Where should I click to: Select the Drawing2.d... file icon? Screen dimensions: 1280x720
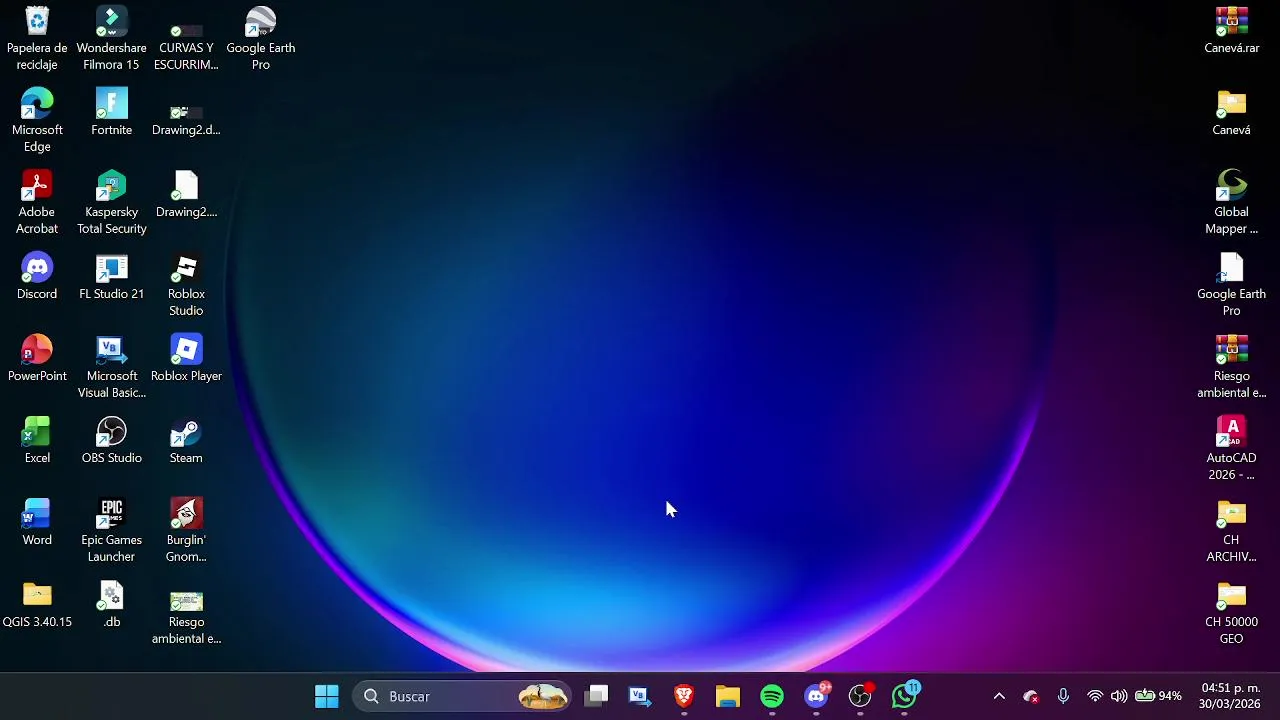point(186,120)
